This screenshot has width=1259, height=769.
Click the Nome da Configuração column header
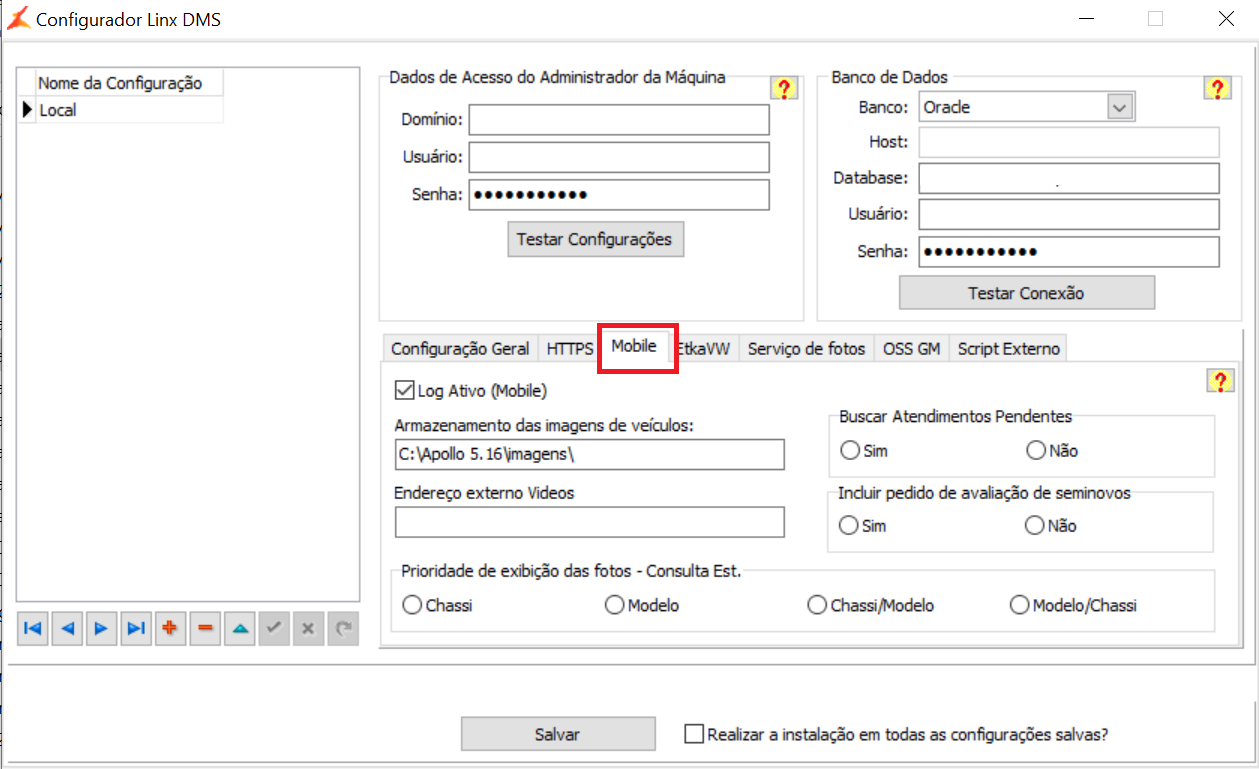pyautogui.click(x=129, y=83)
